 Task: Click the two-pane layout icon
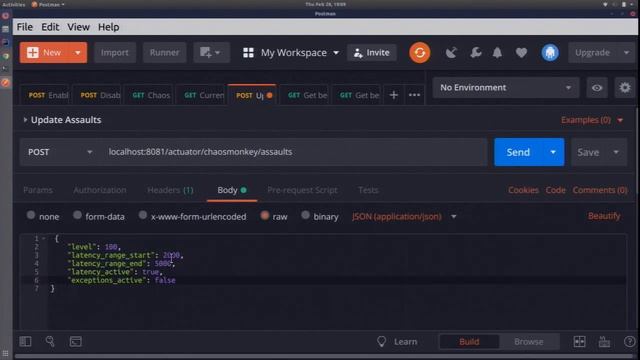pos(579,342)
